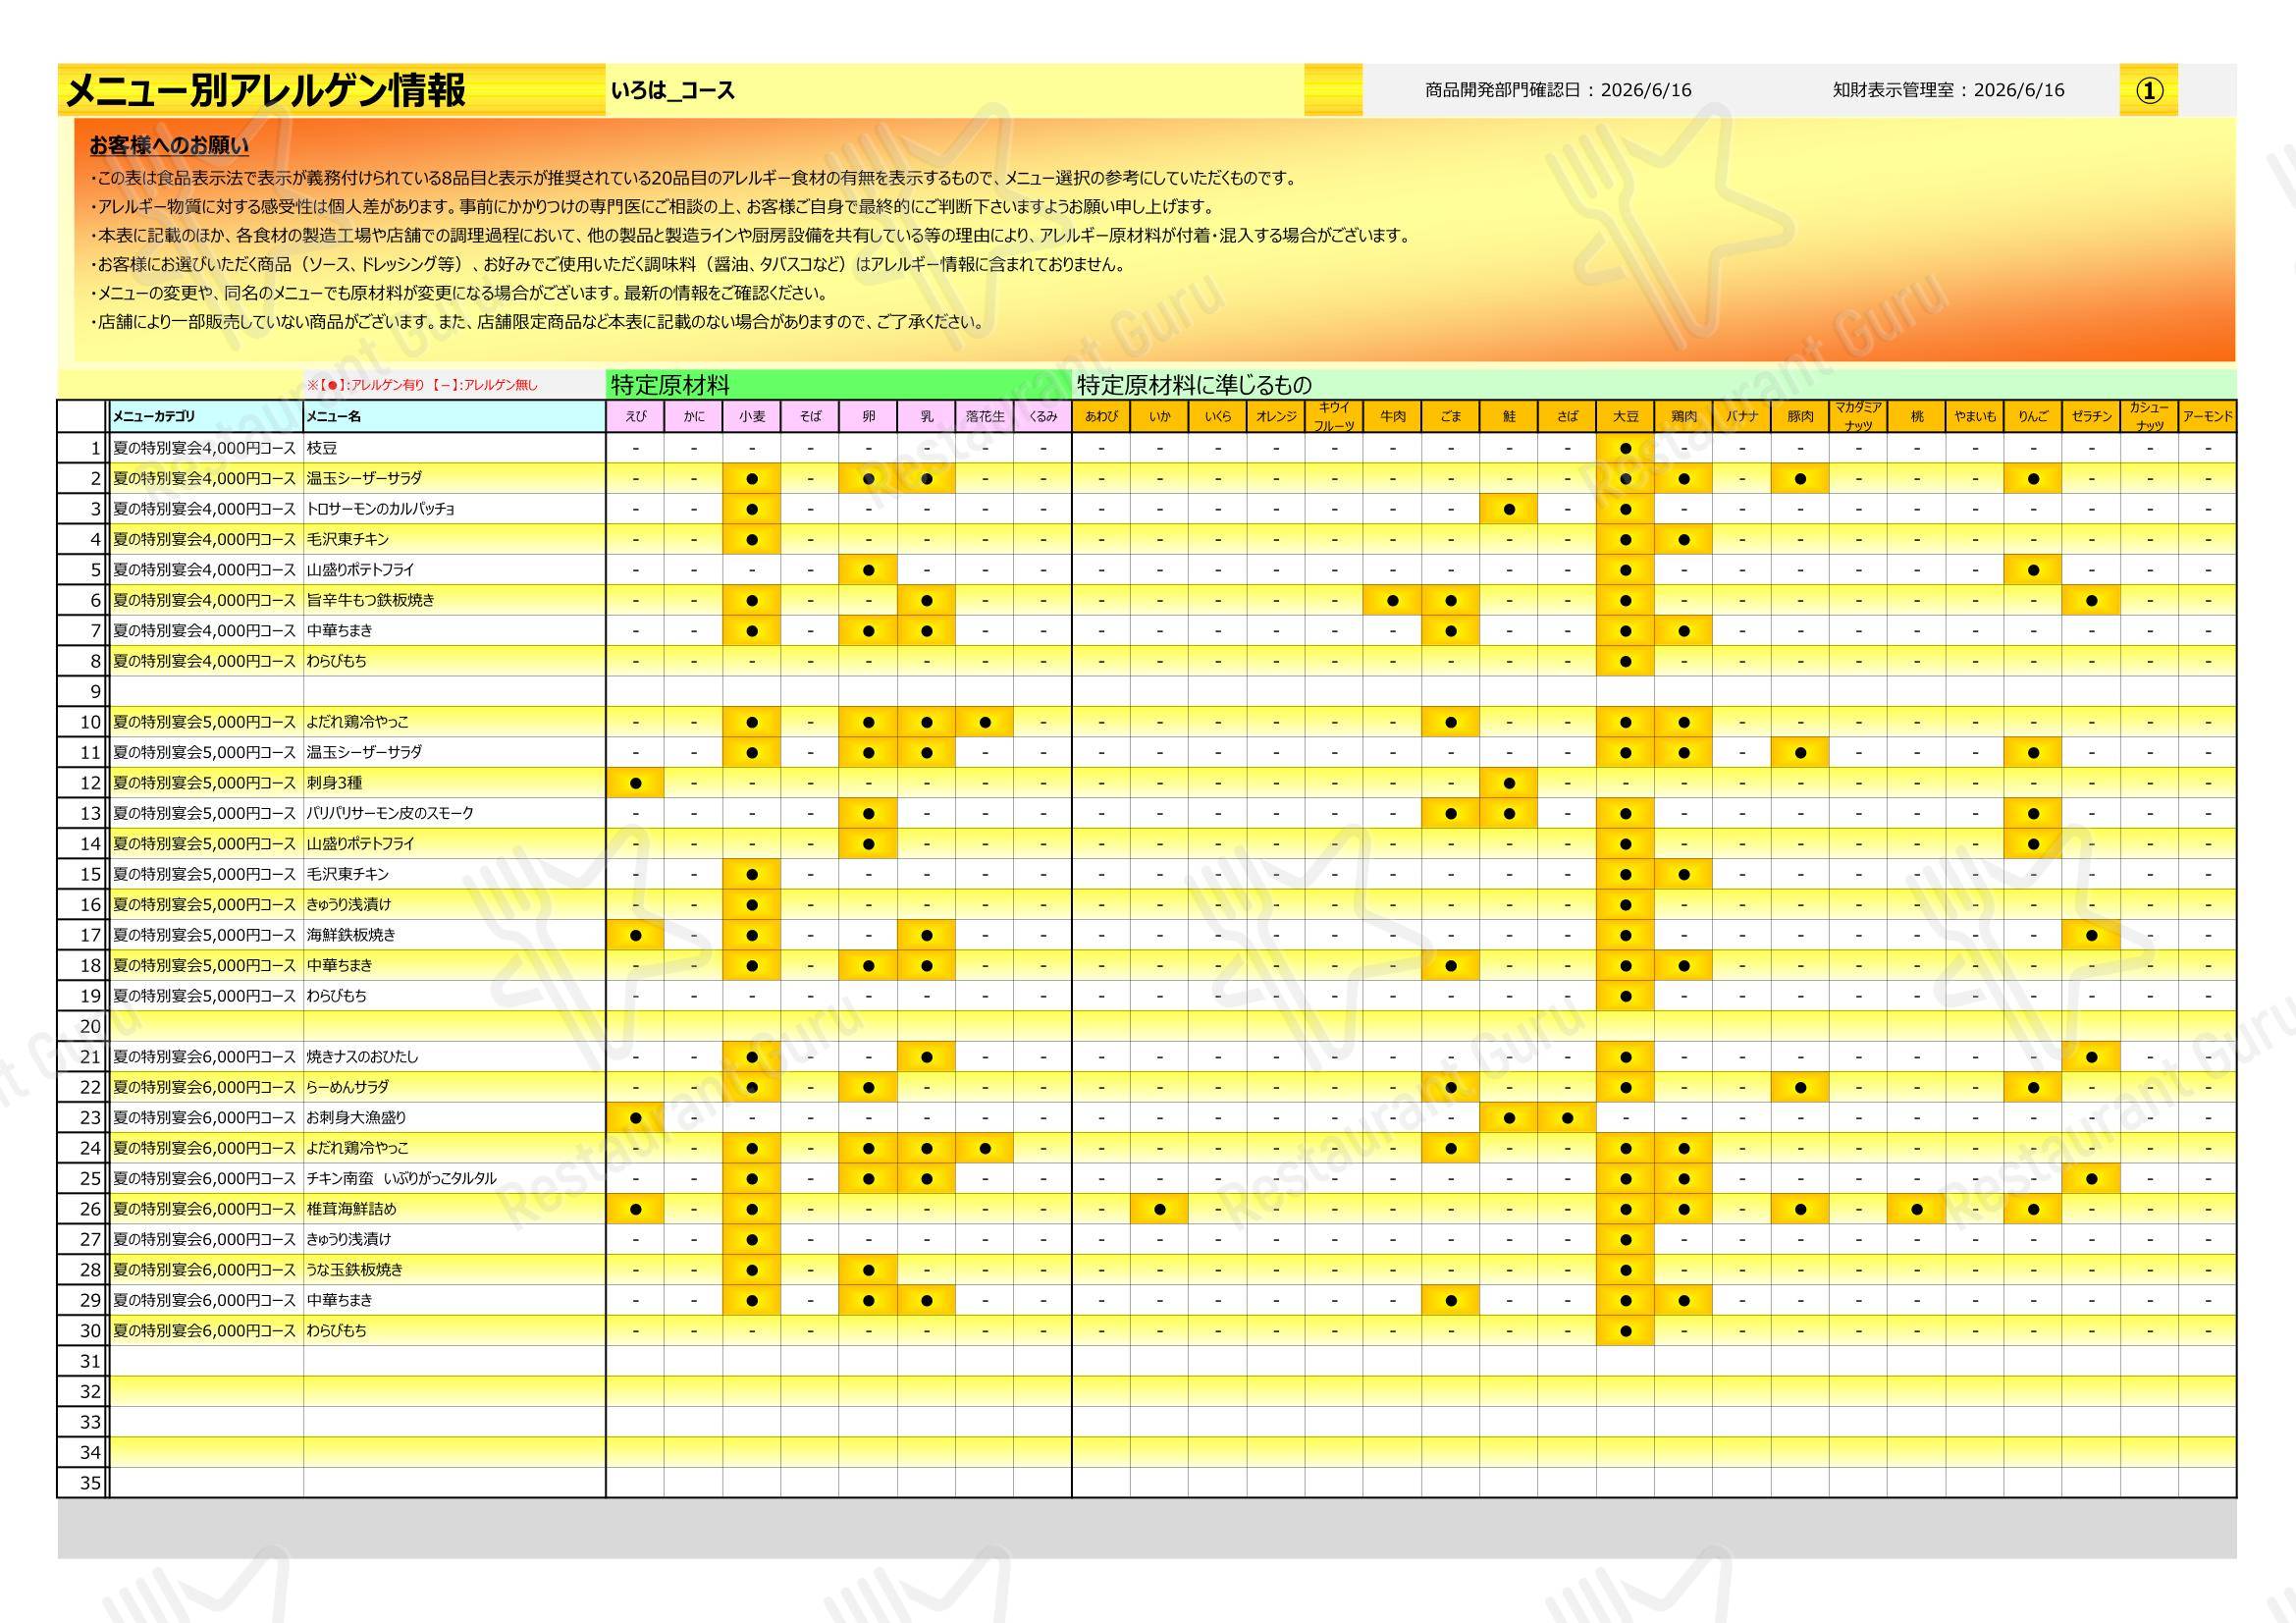Viewport: 2296px width, 1623px height.
Task: Click the さば column header
Action: (1567, 416)
